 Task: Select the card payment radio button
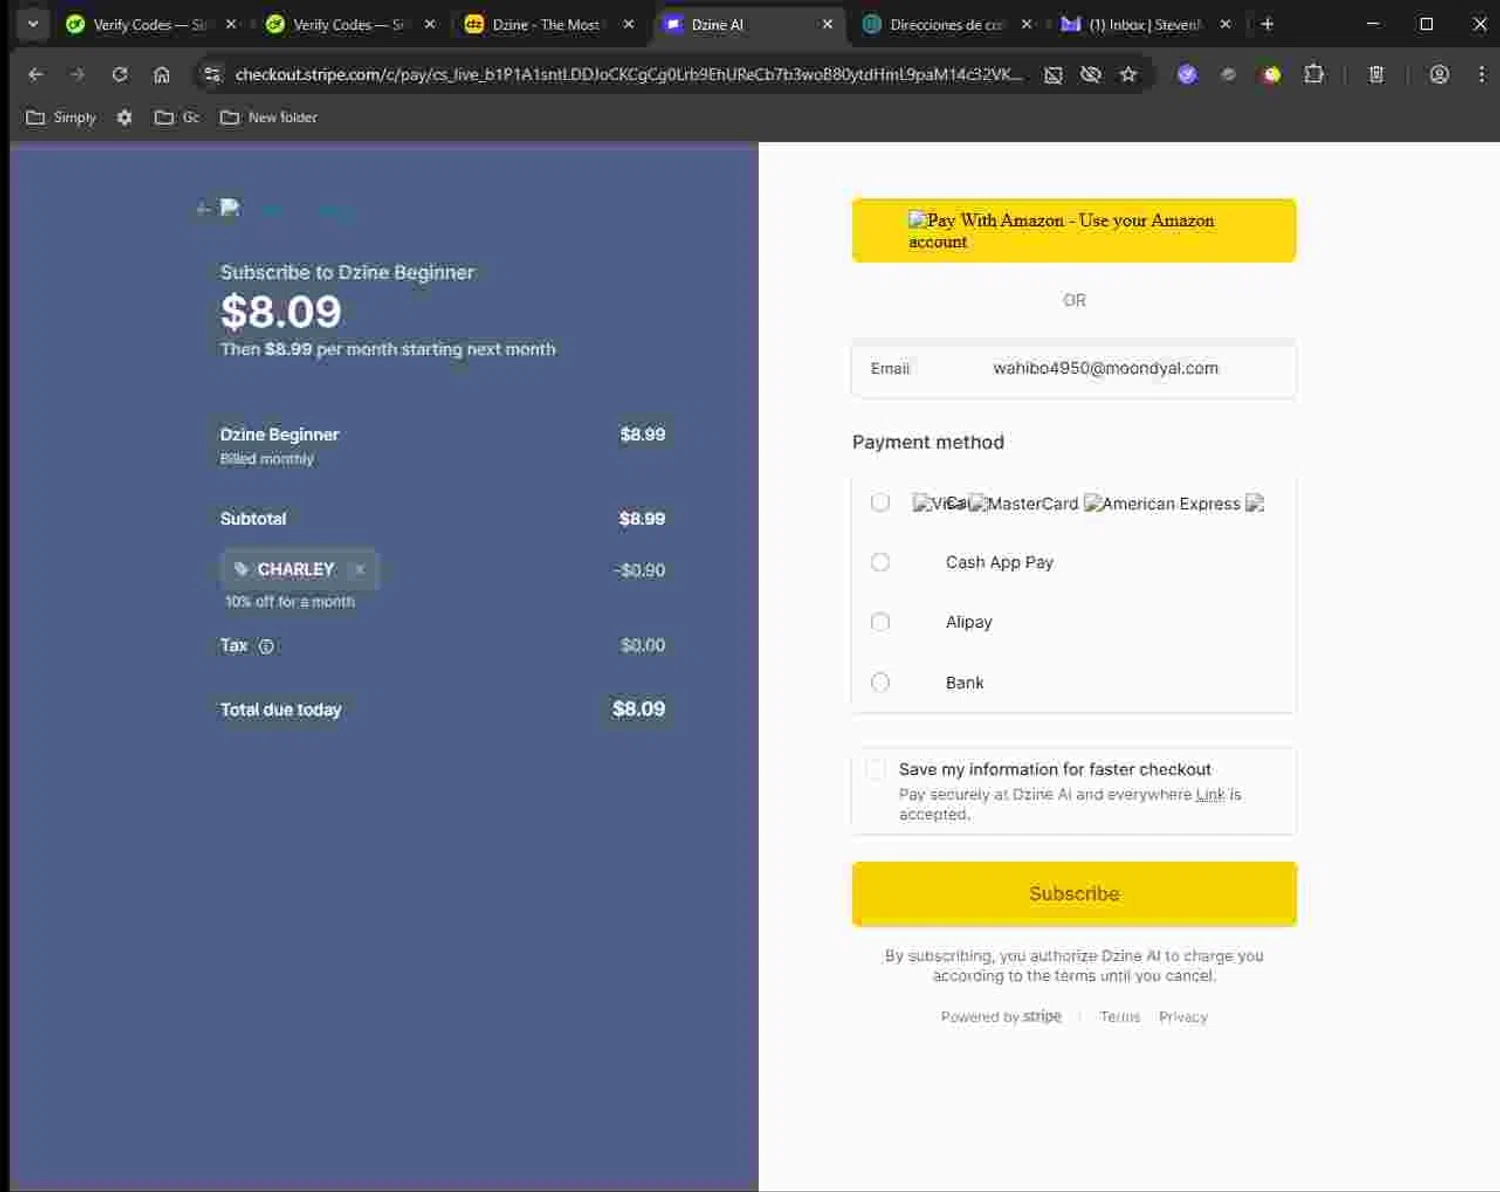[x=880, y=502]
